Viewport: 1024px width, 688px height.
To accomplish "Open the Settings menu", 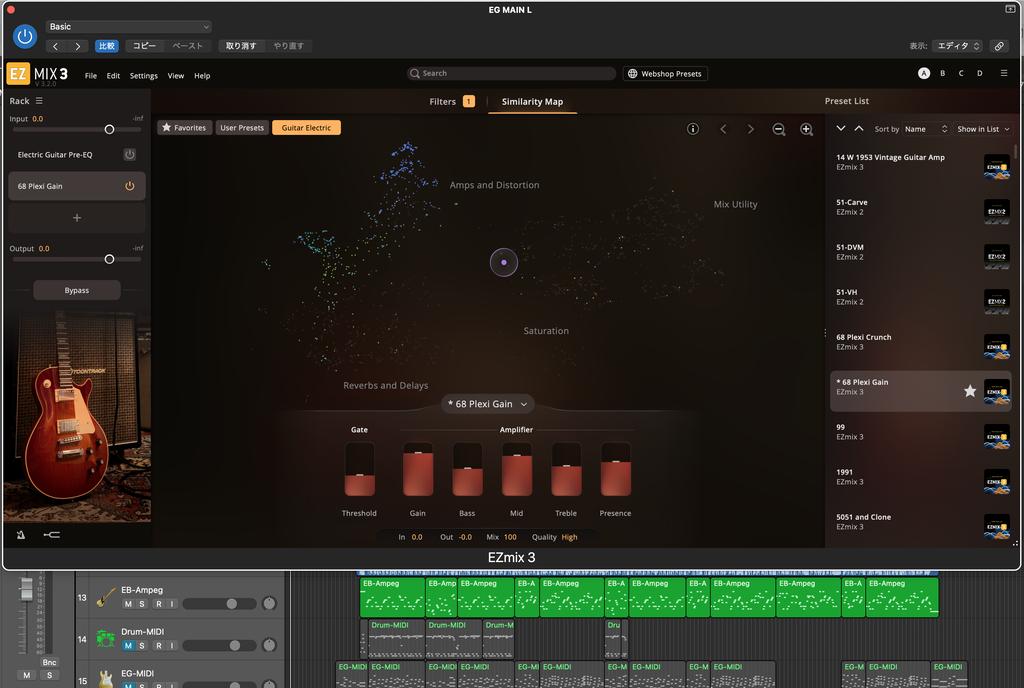I will [x=144, y=76].
